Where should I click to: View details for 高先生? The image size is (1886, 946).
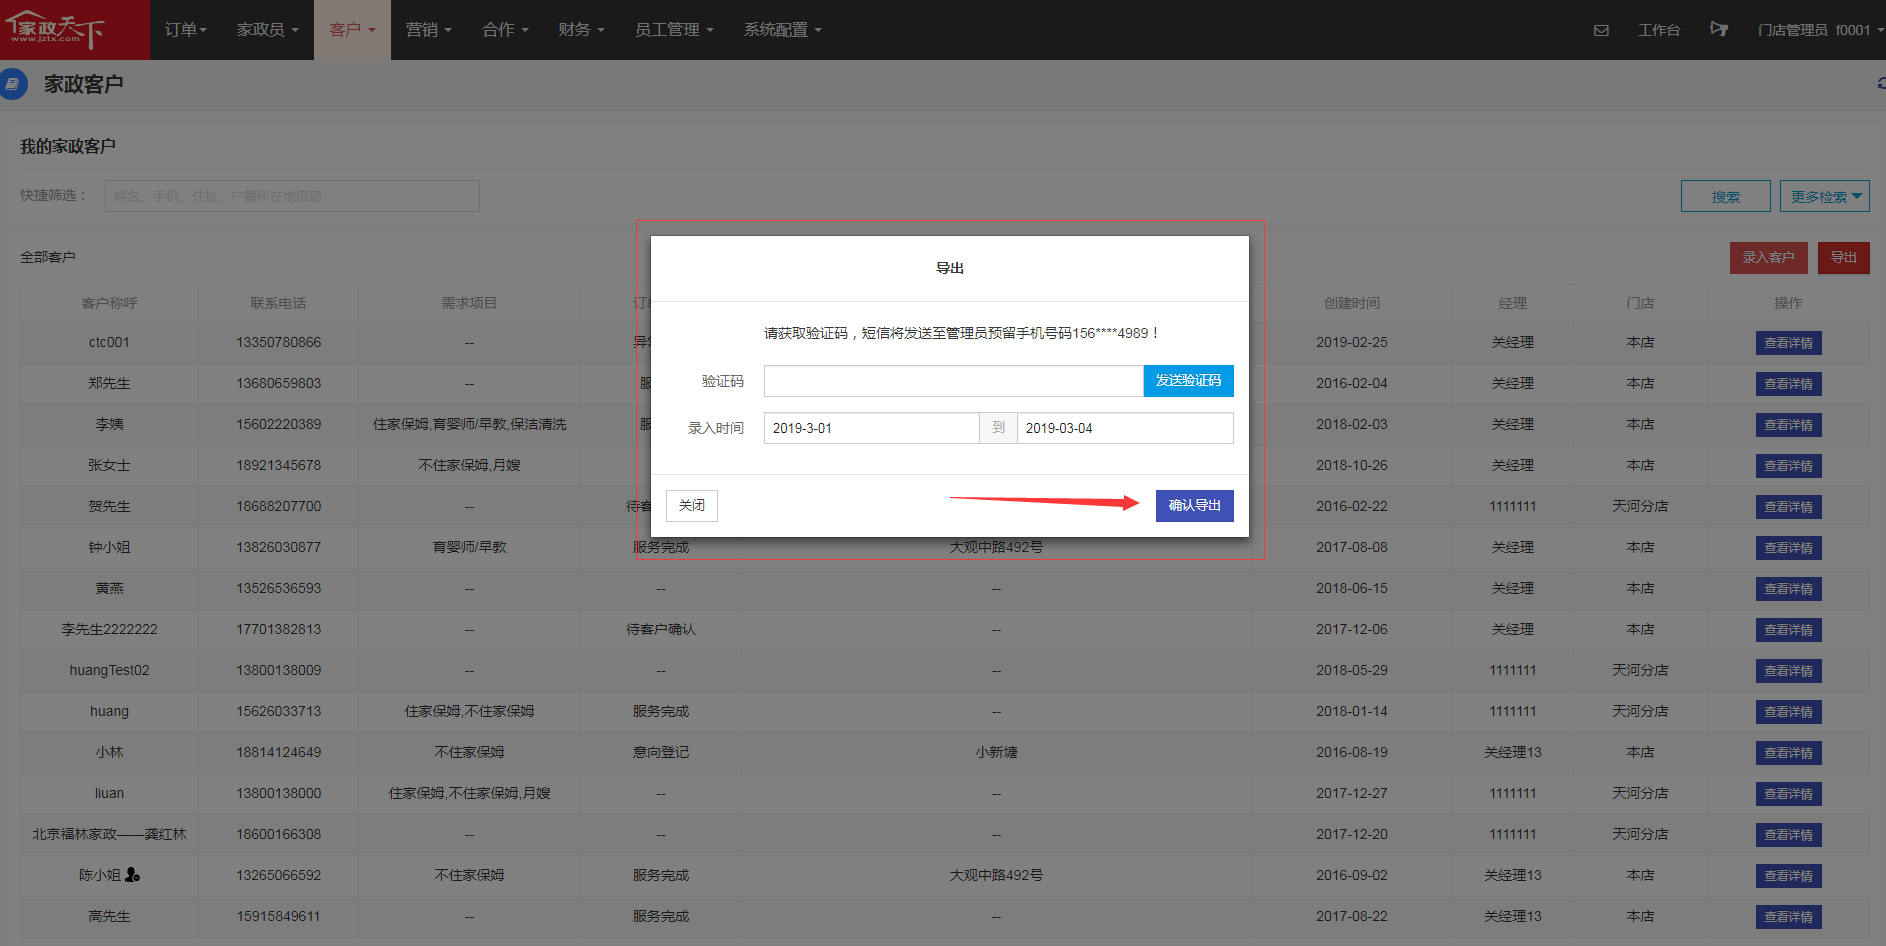coord(1788,917)
